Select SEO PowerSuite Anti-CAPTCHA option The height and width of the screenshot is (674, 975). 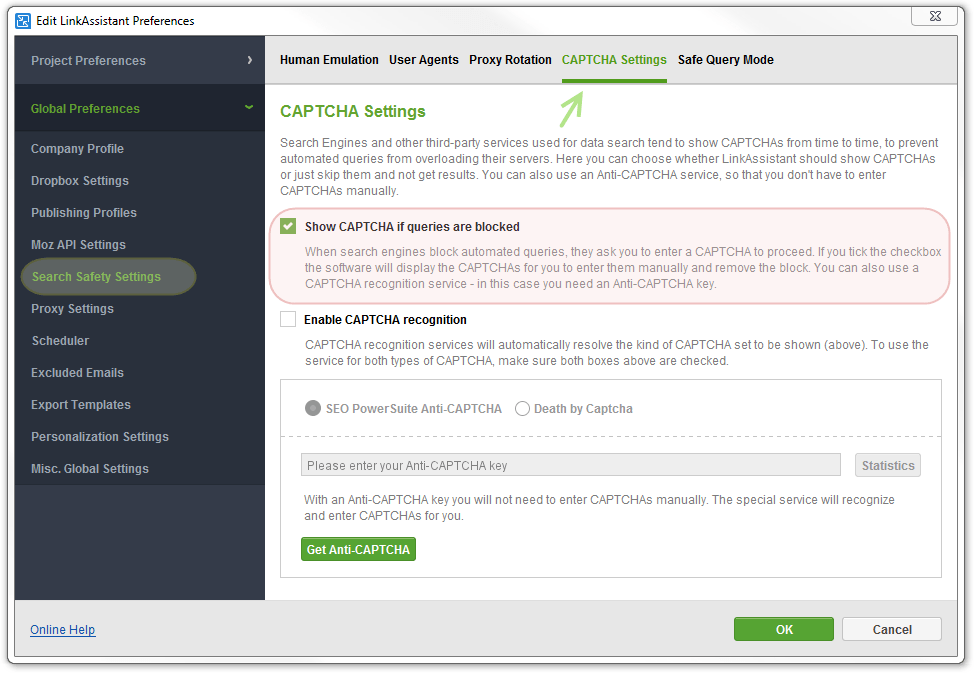click(x=313, y=409)
